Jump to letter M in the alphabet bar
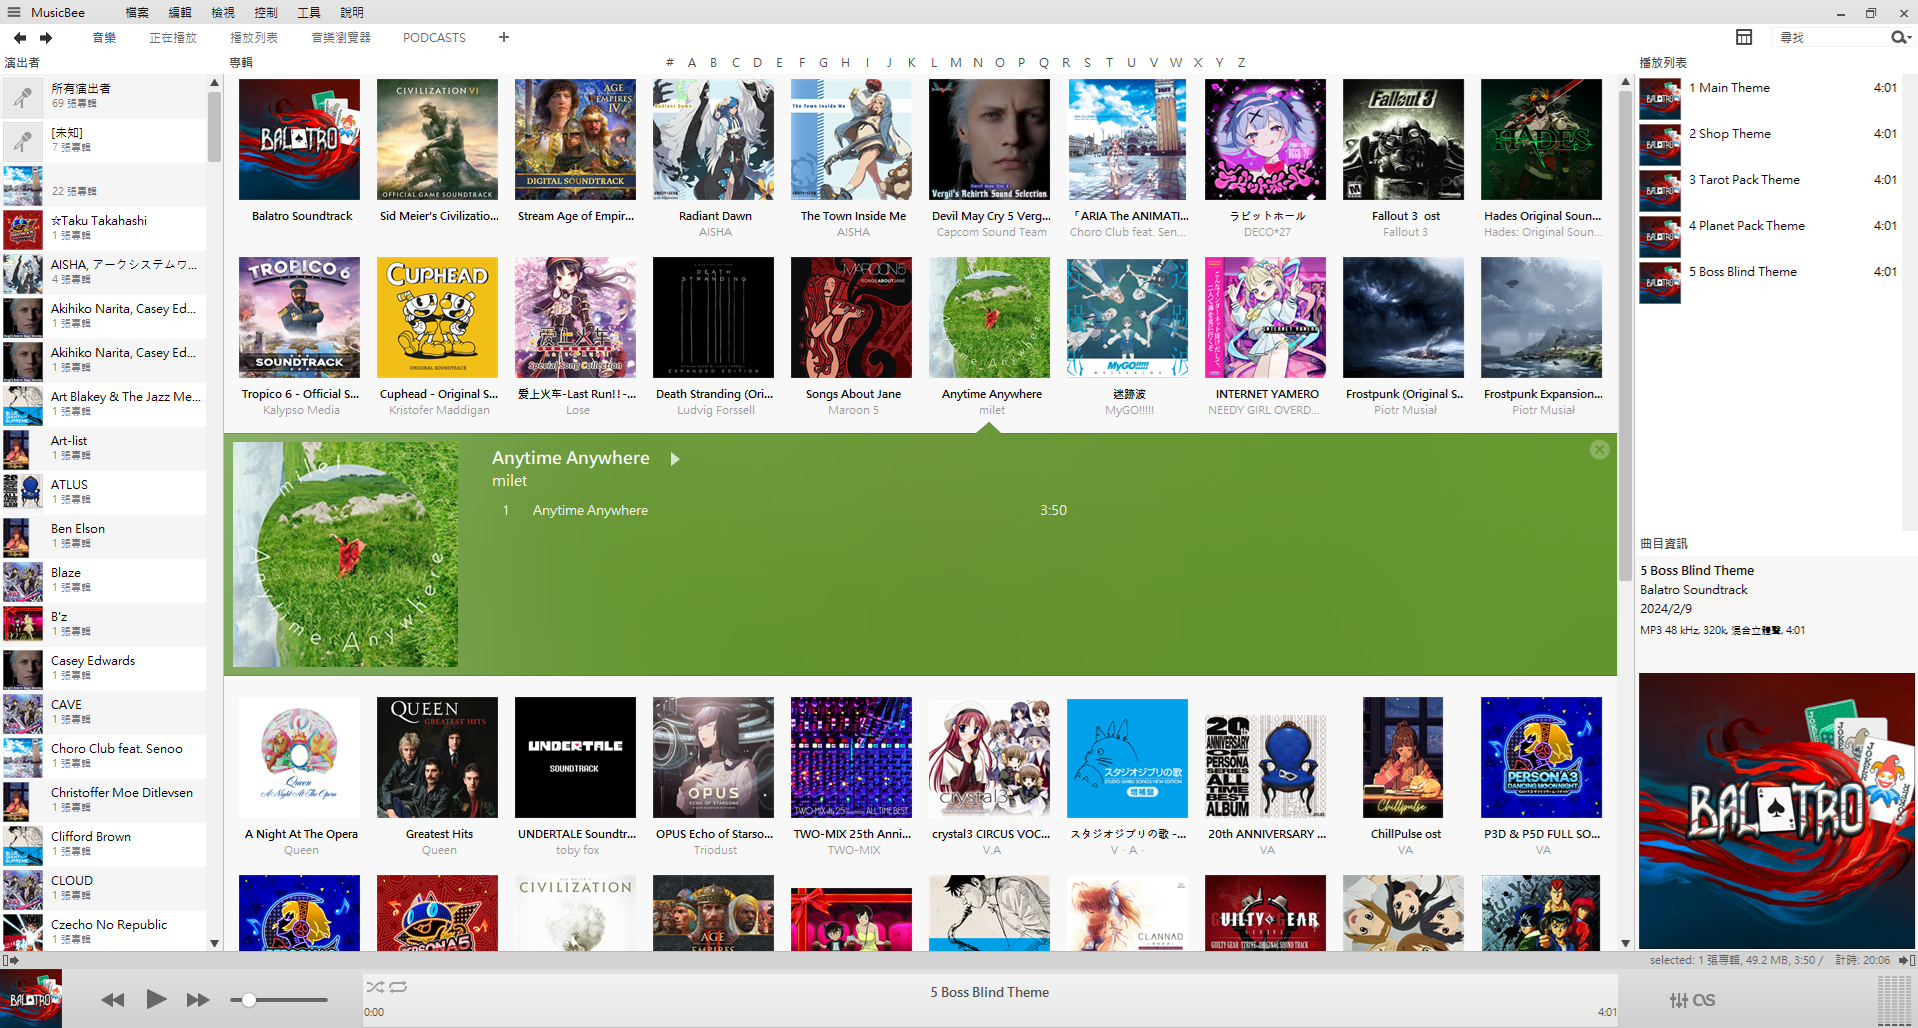The width and height of the screenshot is (1918, 1028). click(955, 62)
